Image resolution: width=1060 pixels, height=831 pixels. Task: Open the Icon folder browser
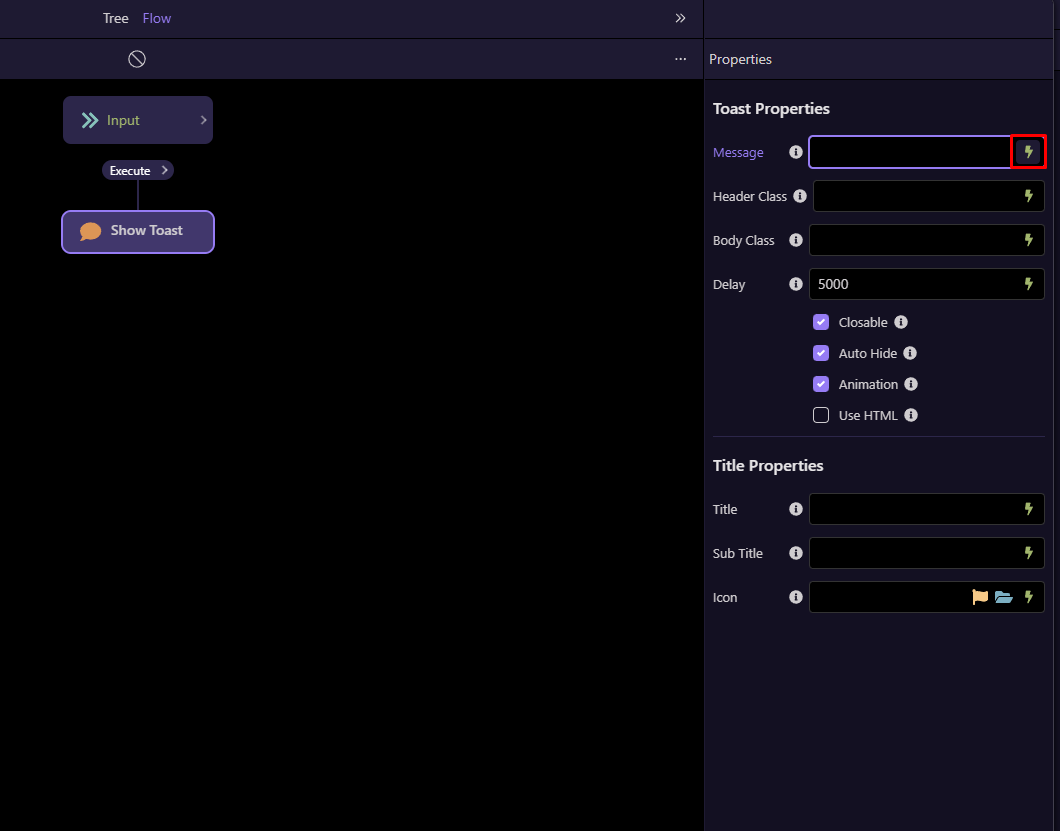[x=1004, y=597]
